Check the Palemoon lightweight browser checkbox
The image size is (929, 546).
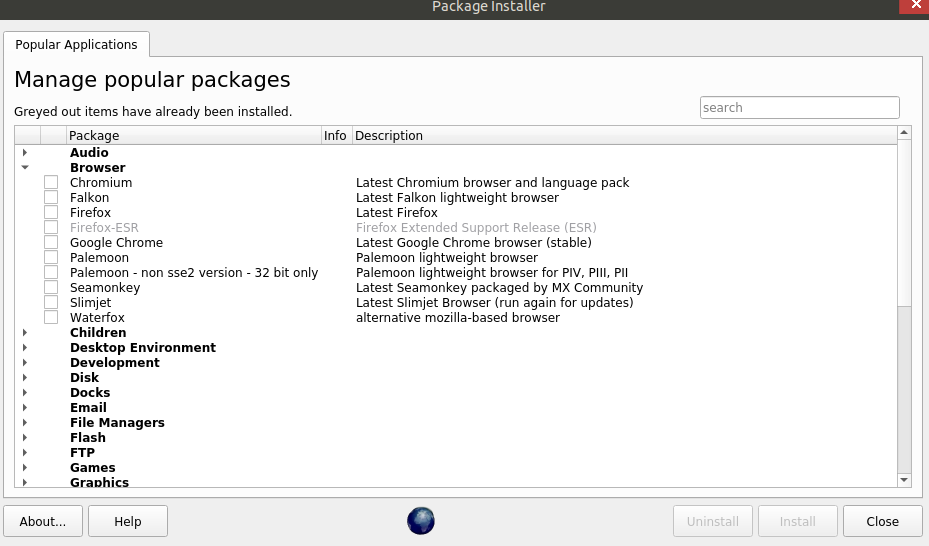tap(51, 257)
